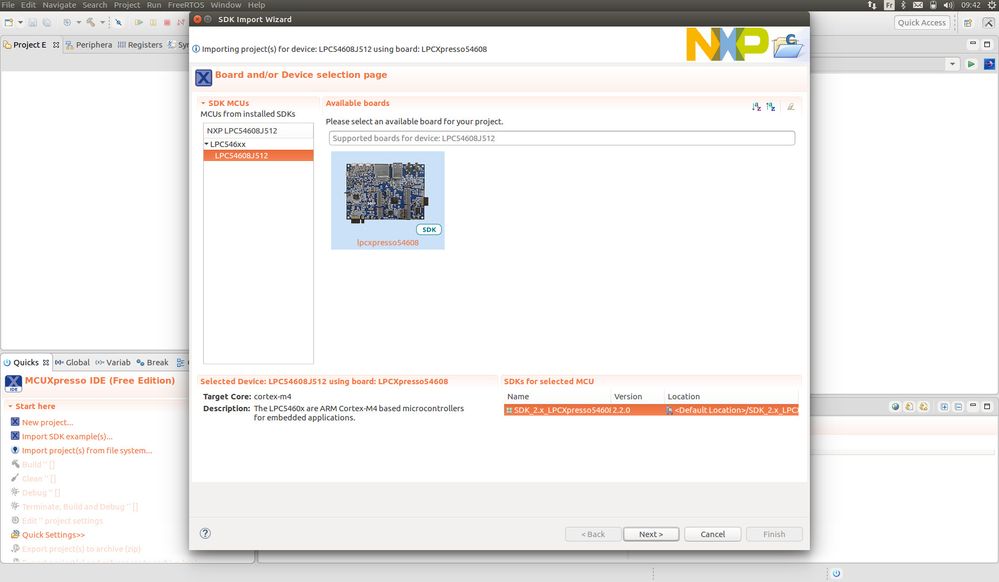Select SDK_2.x_LPCXpresso54608 row in SDK table

pyautogui.click(x=650, y=410)
